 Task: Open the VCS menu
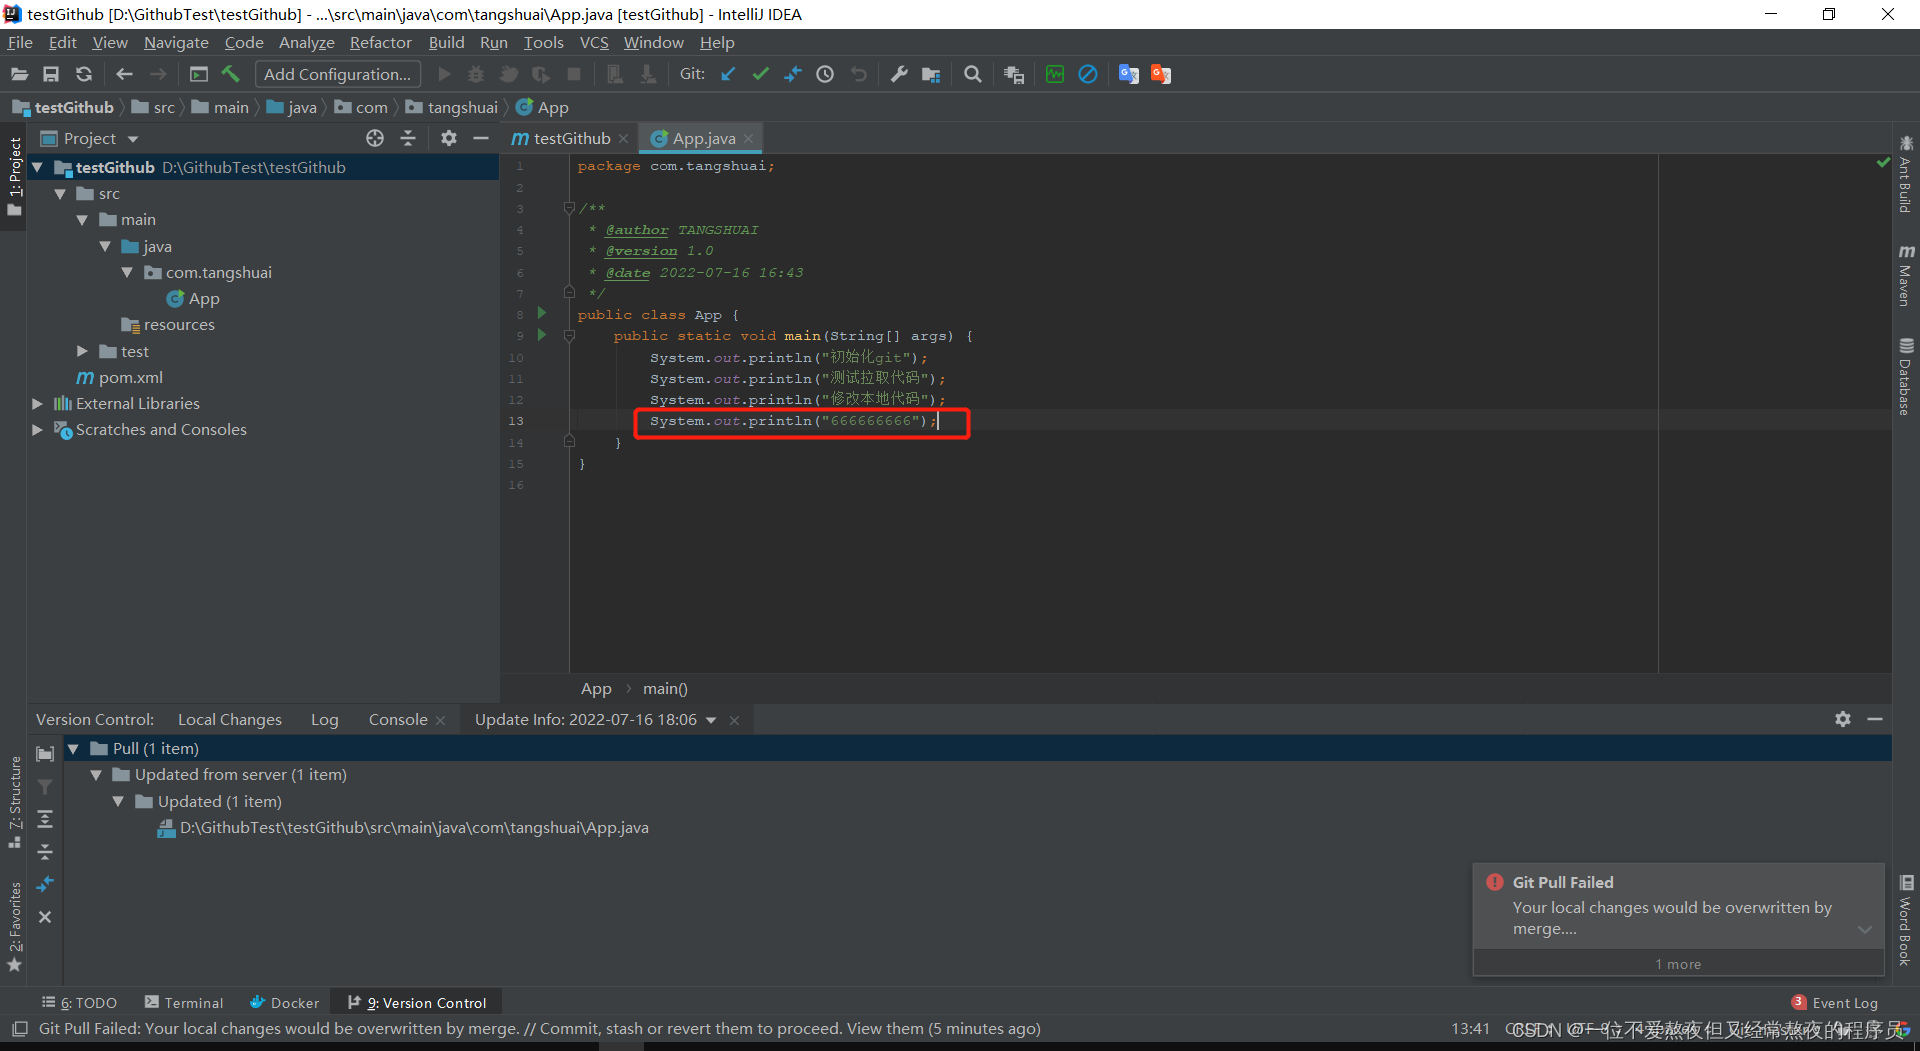click(594, 42)
